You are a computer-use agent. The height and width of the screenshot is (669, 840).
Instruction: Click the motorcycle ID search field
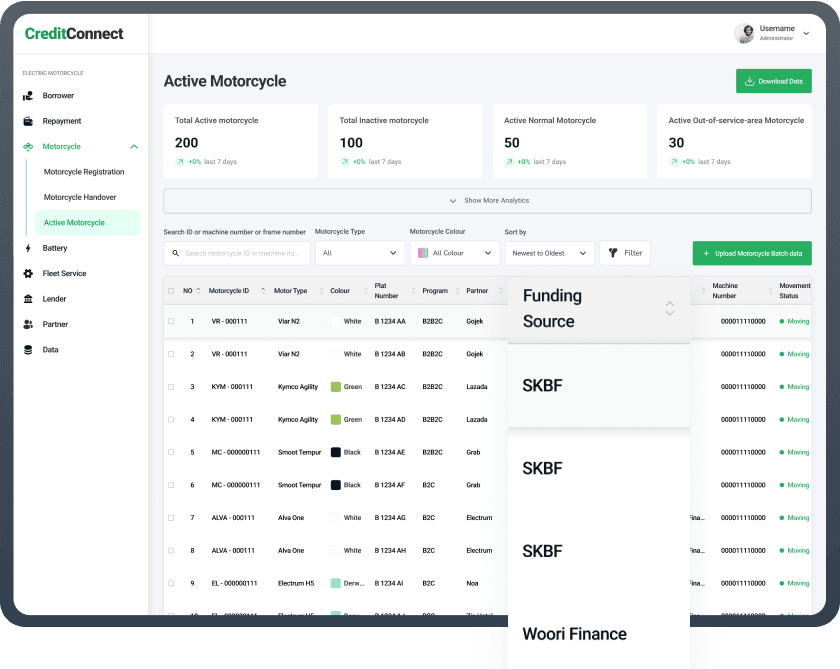(x=236, y=253)
